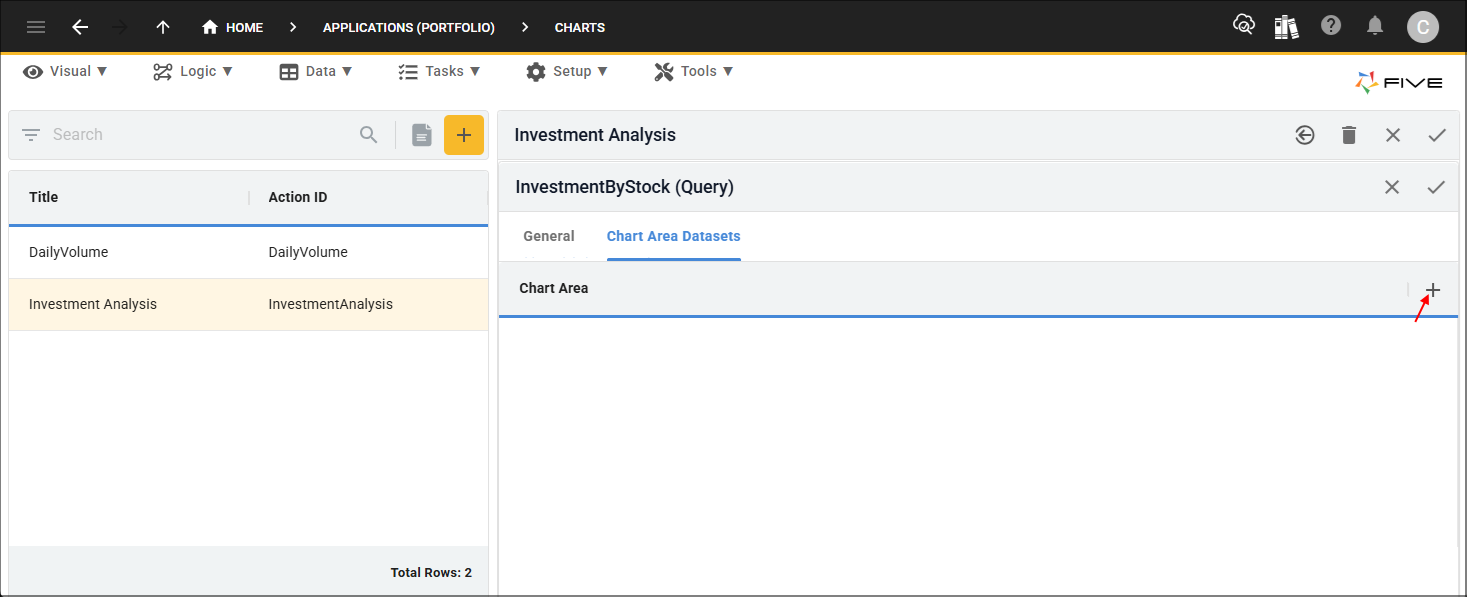The image size is (1467, 597).
Task: Delete Investment Analysis using the trash icon
Action: click(x=1348, y=134)
